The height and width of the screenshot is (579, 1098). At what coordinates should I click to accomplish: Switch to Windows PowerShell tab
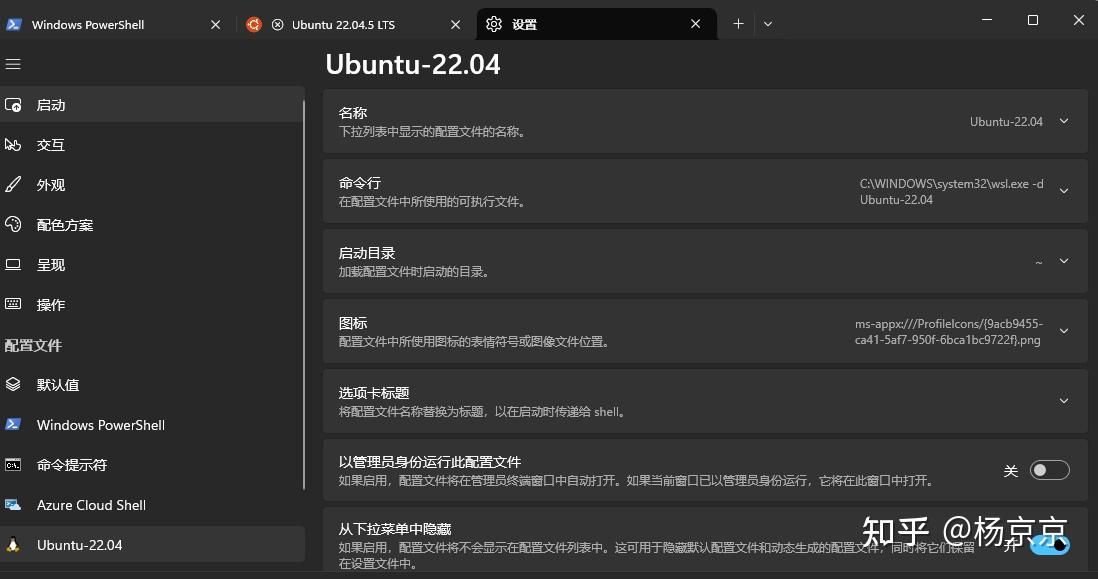[116, 25]
